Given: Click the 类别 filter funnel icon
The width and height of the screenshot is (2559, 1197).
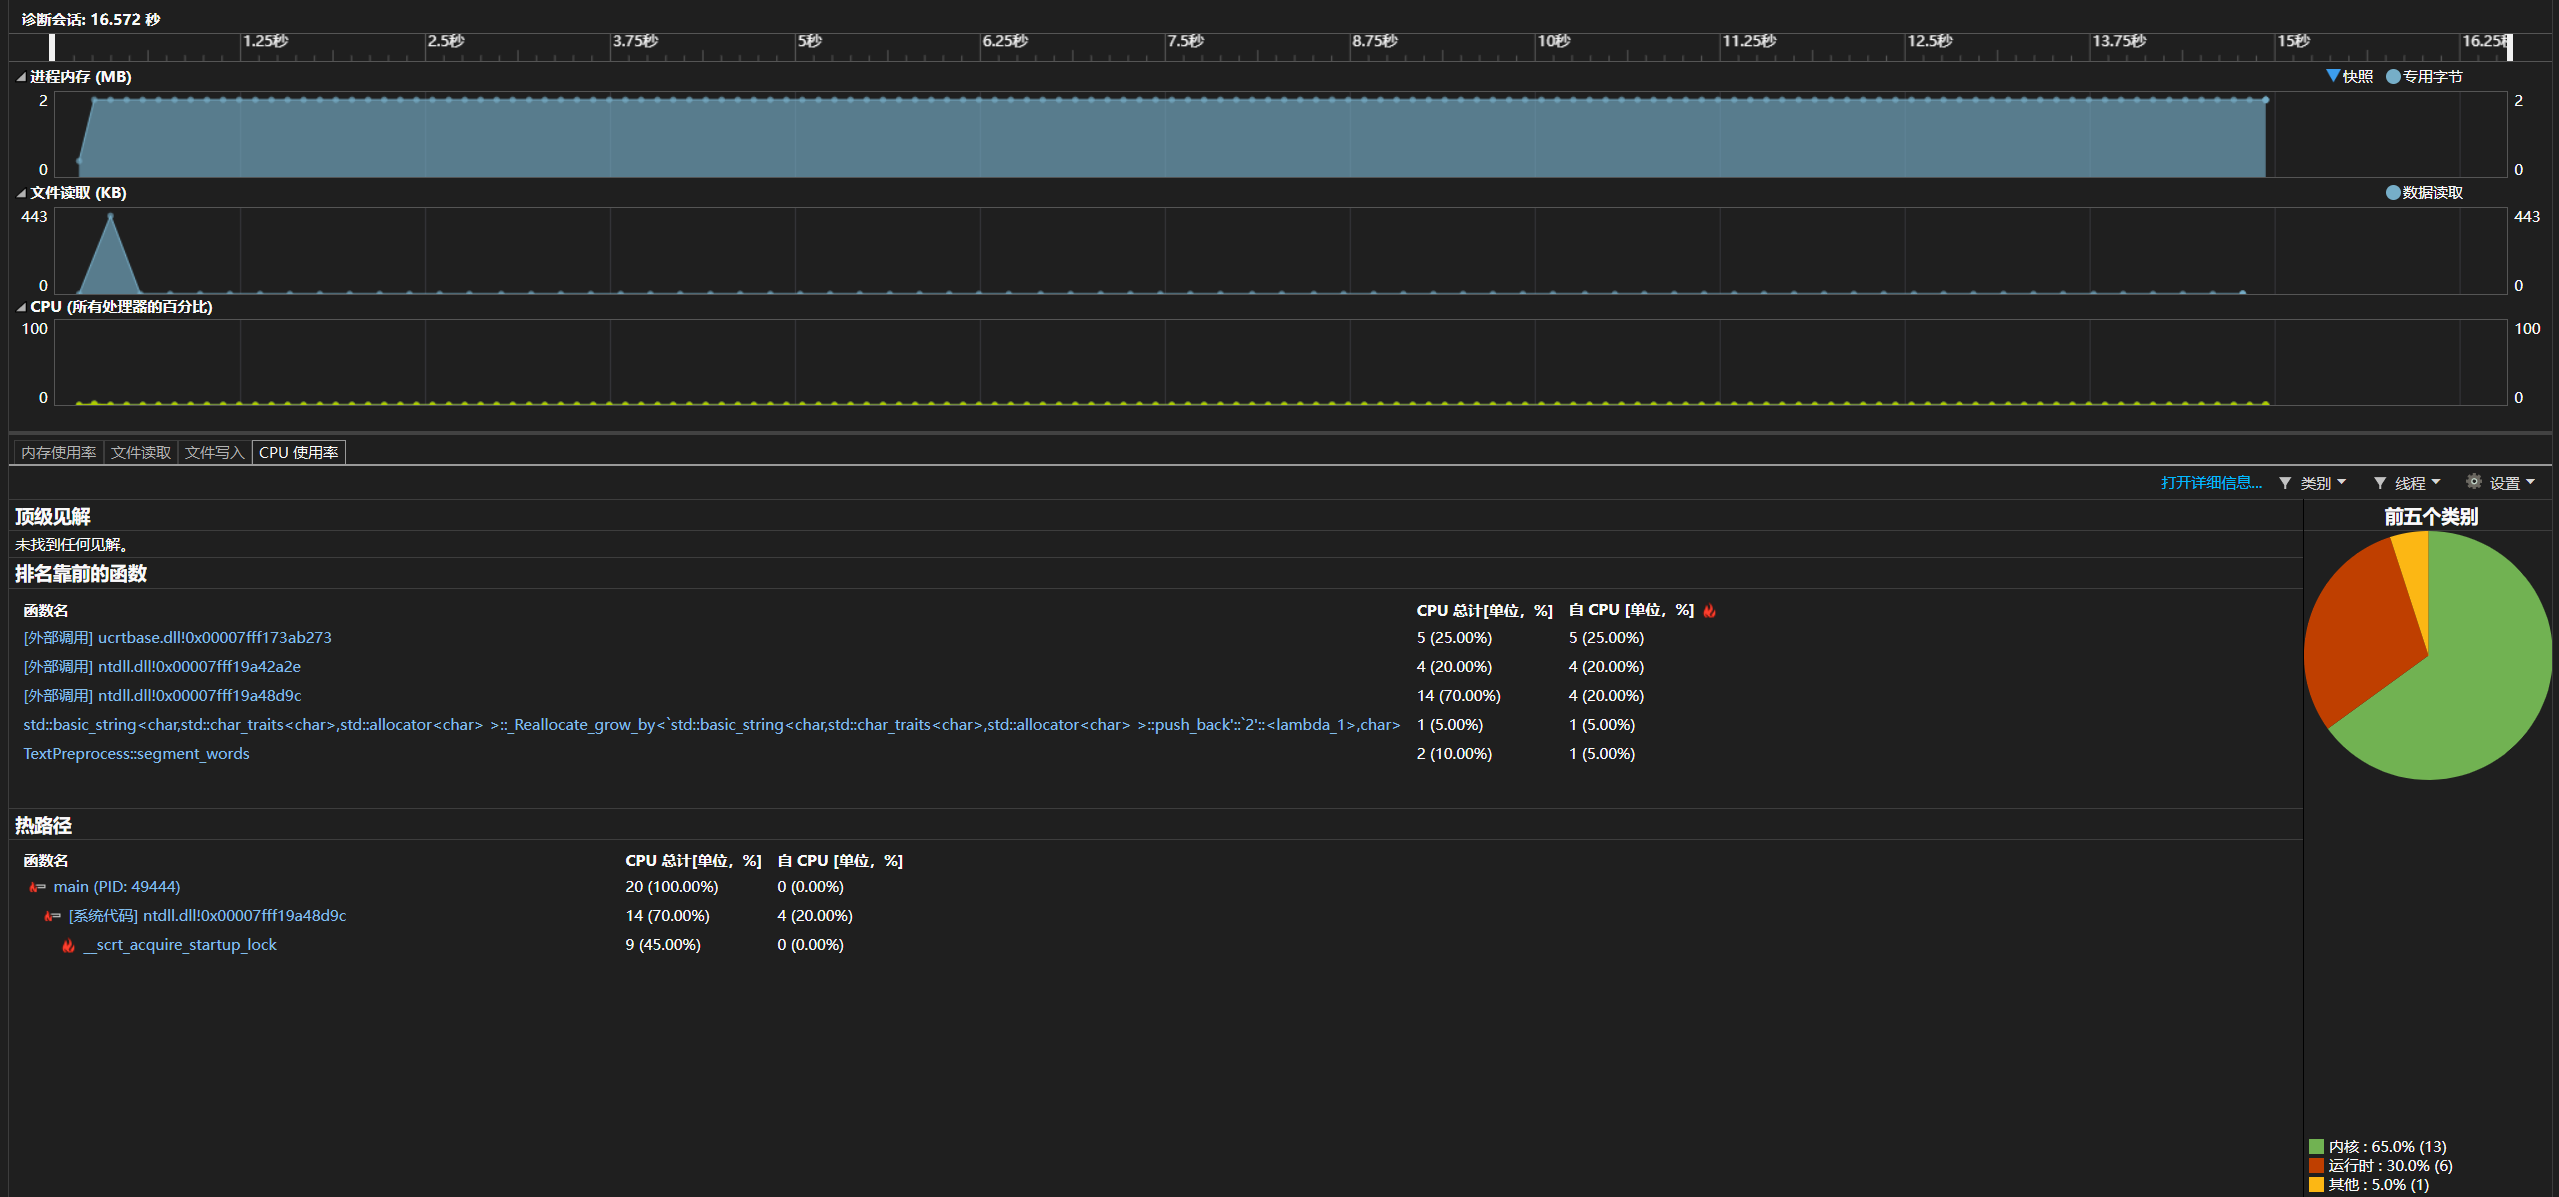Looking at the screenshot, I should (2285, 483).
